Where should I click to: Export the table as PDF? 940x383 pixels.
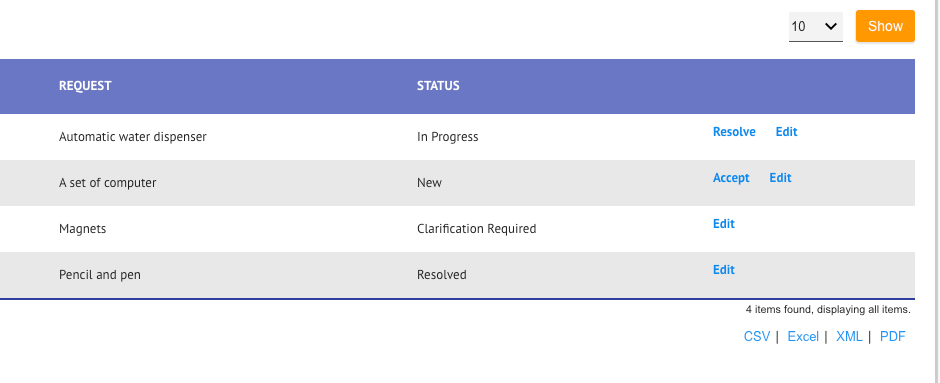pyautogui.click(x=892, y=337)
